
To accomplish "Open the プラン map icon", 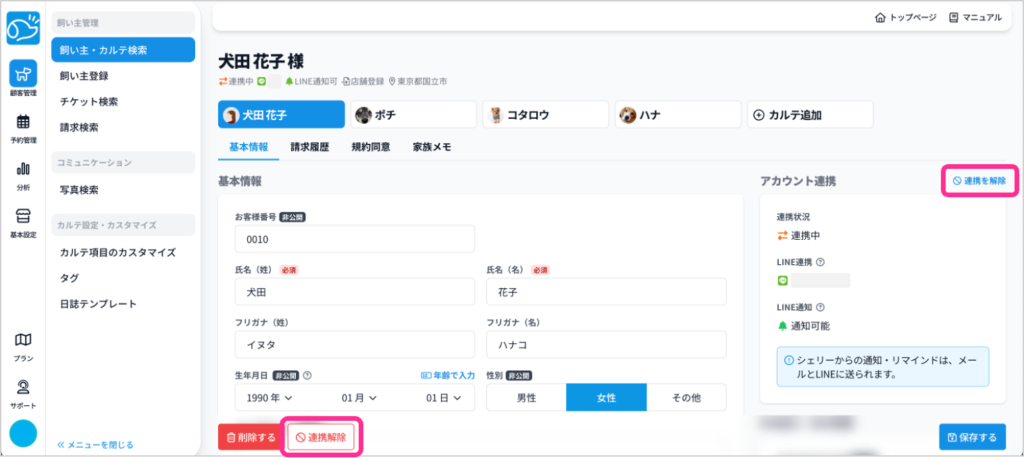I will (x=23, y=343).
